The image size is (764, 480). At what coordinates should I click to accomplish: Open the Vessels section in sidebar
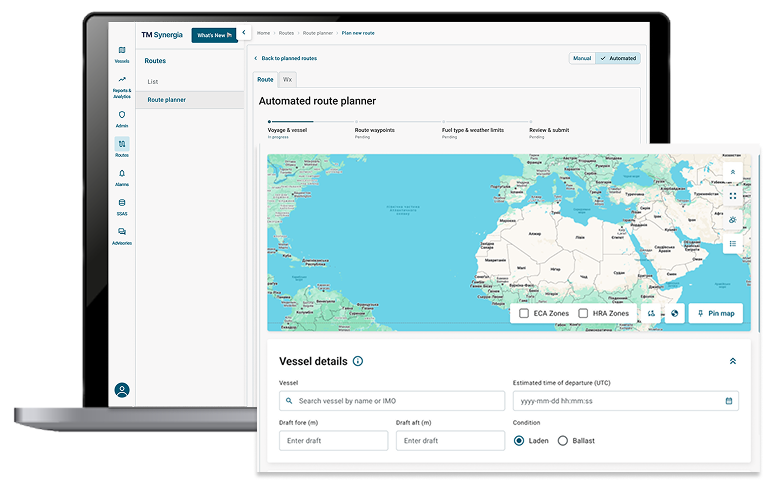pyautogui.click(x=121, y=51)
